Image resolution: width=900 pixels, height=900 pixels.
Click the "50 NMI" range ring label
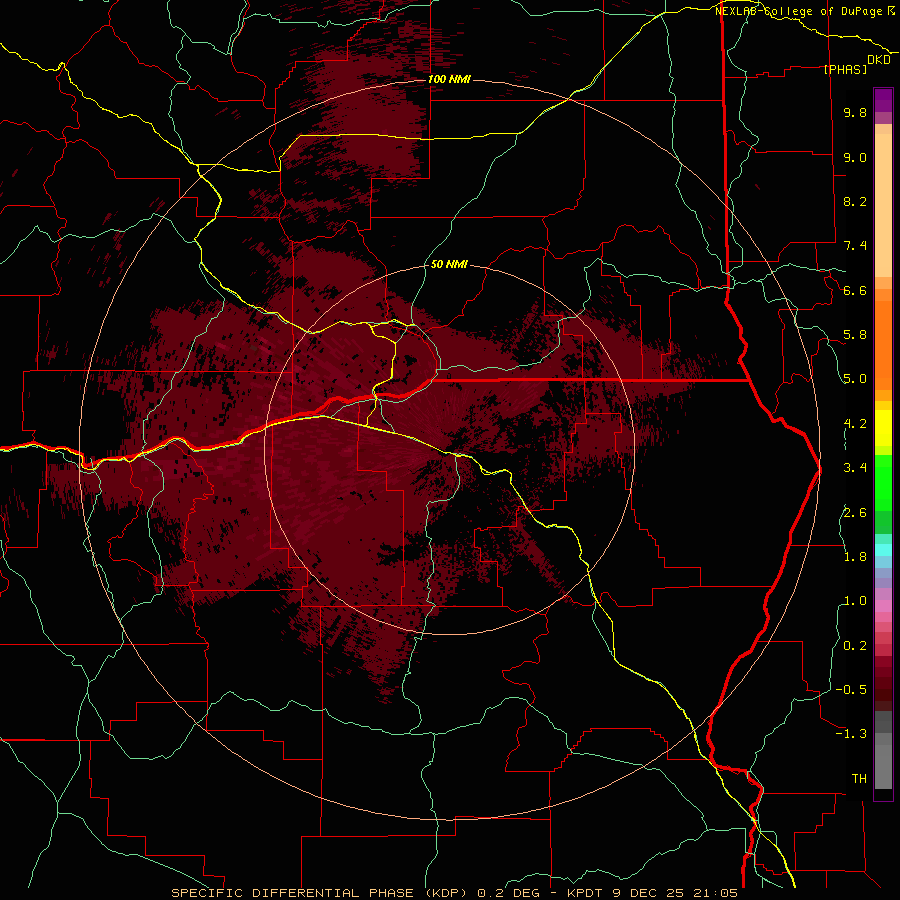point(449,264)
